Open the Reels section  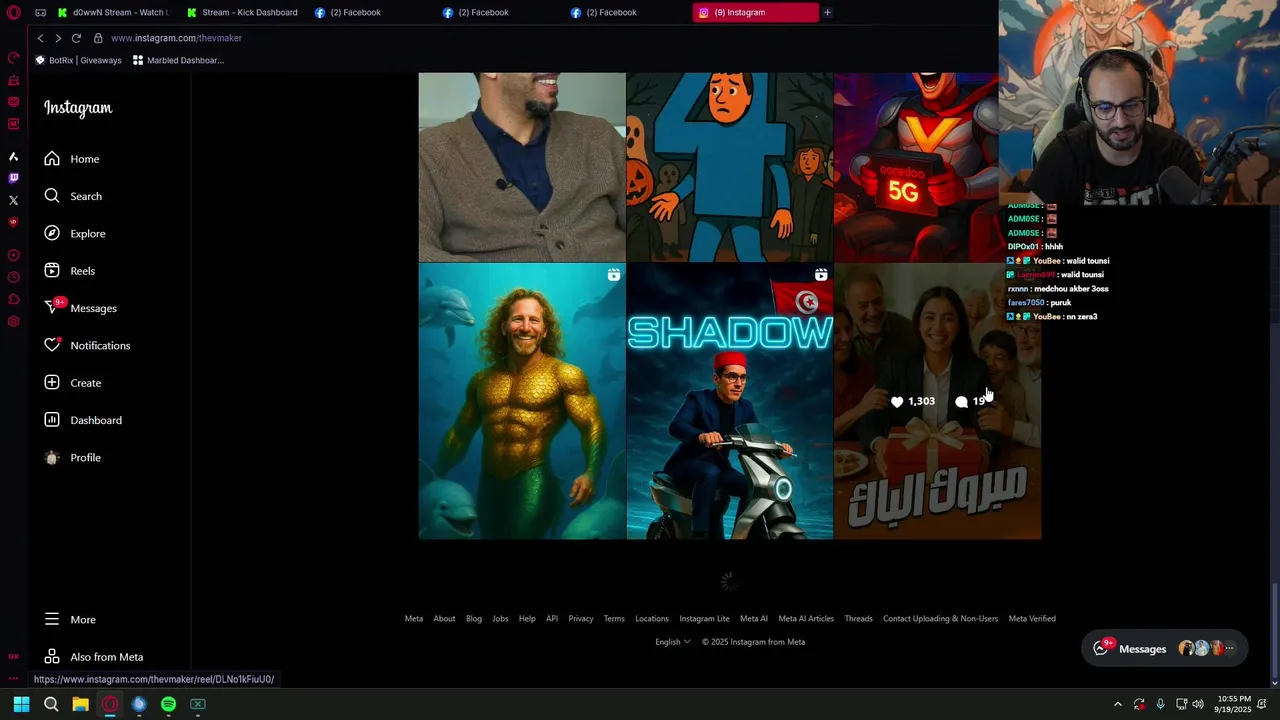click(69, 271)
